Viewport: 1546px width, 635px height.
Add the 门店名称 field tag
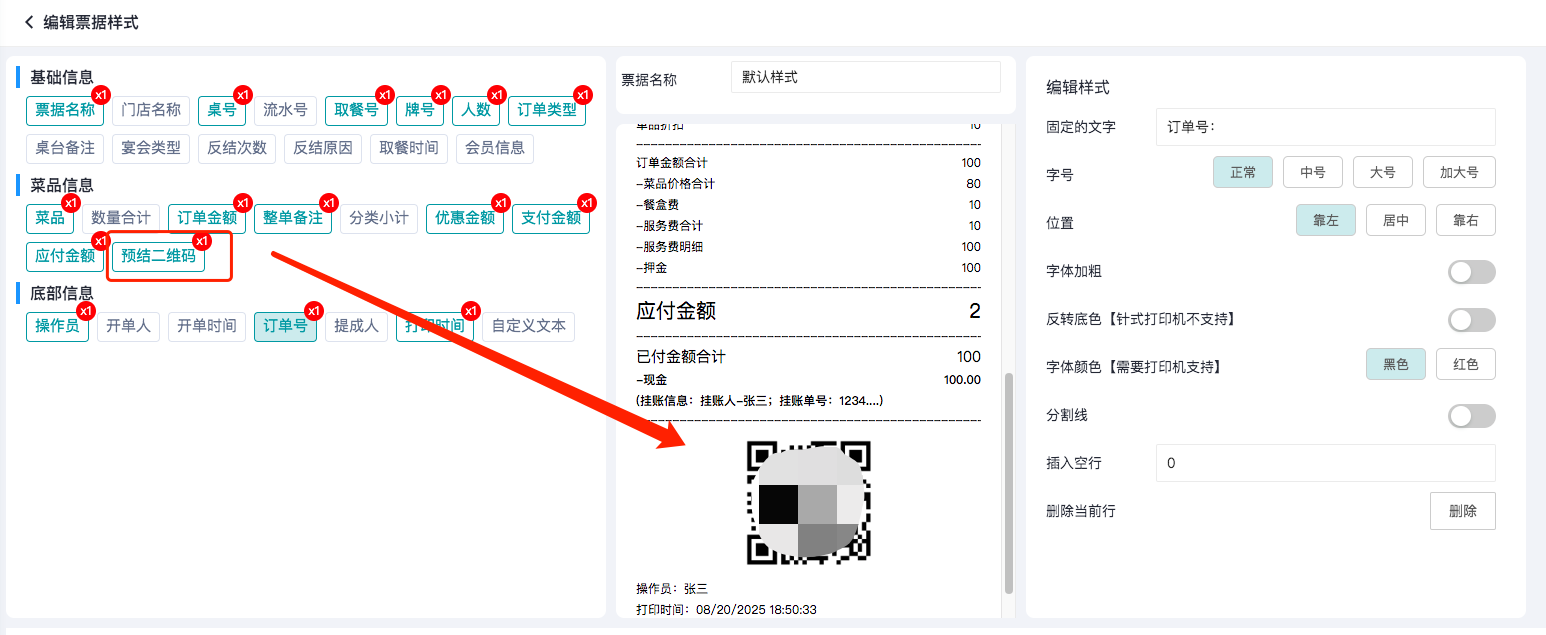[151, 110]
